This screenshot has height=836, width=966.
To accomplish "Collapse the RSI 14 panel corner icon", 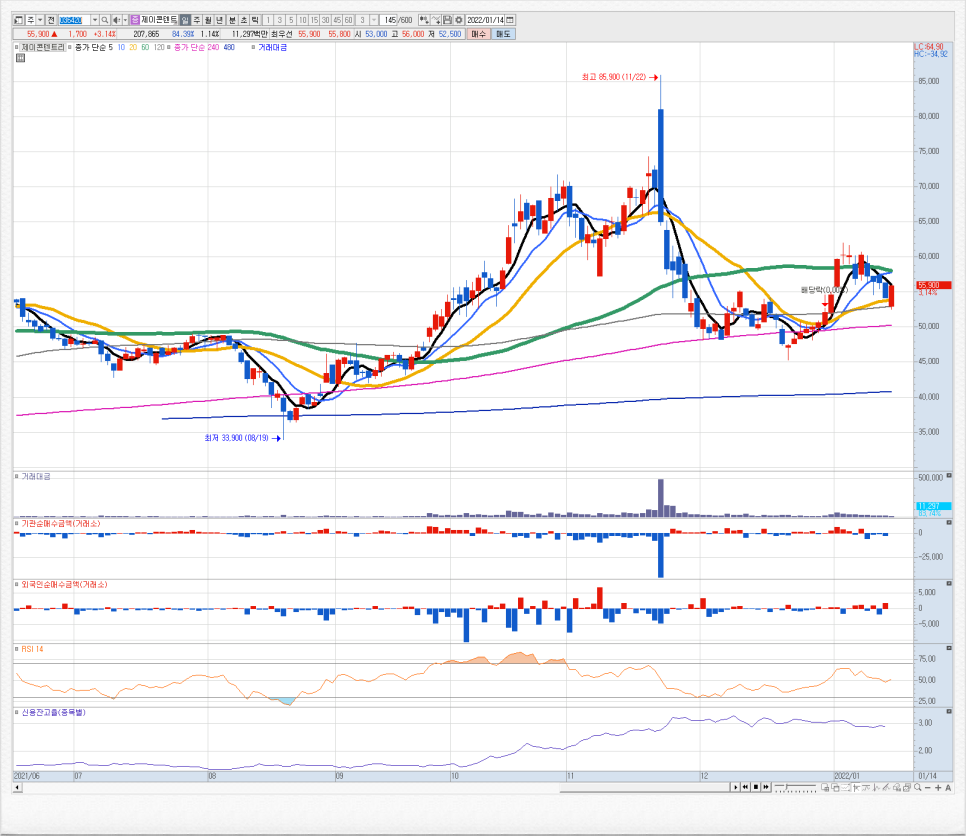I will tap(949, 648).
